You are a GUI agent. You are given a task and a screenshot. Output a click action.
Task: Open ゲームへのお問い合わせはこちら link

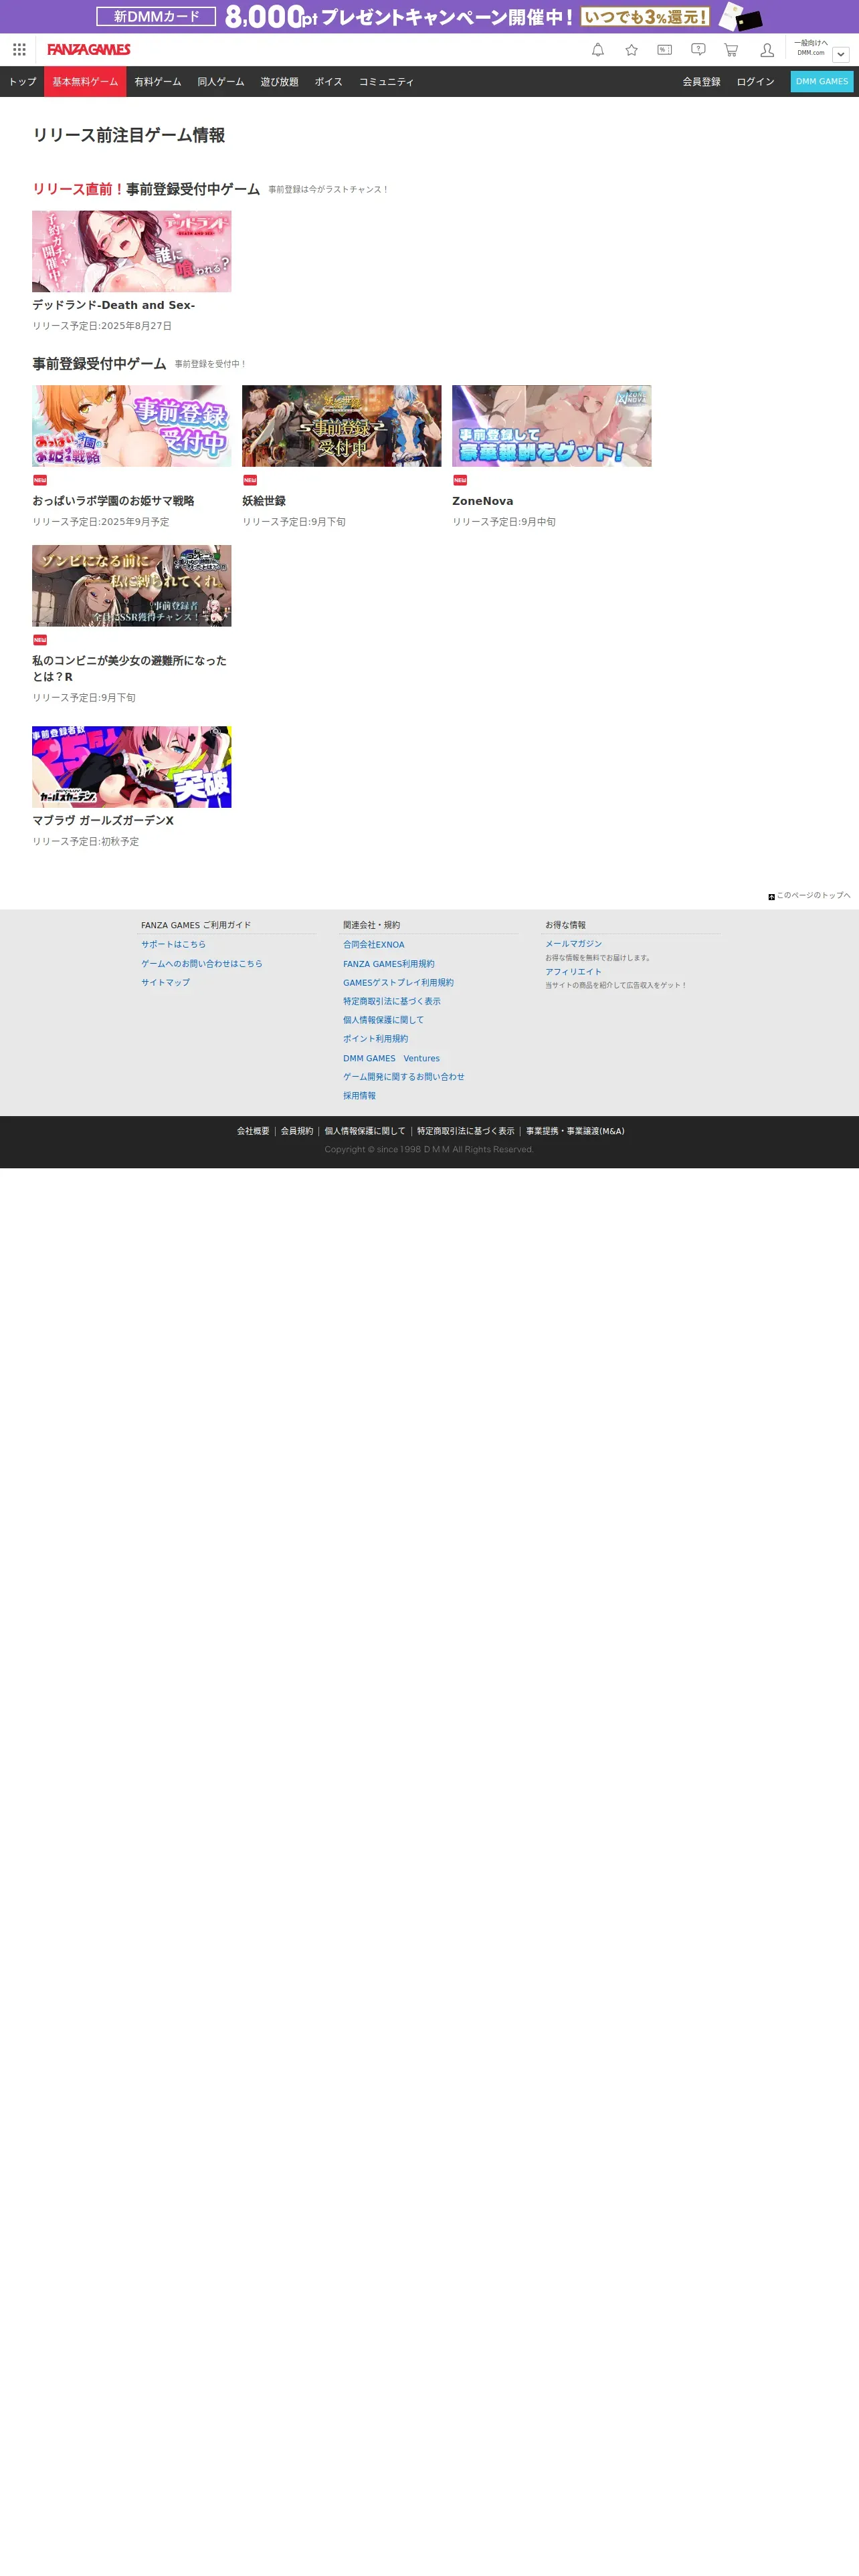click(x=202, y=964)
